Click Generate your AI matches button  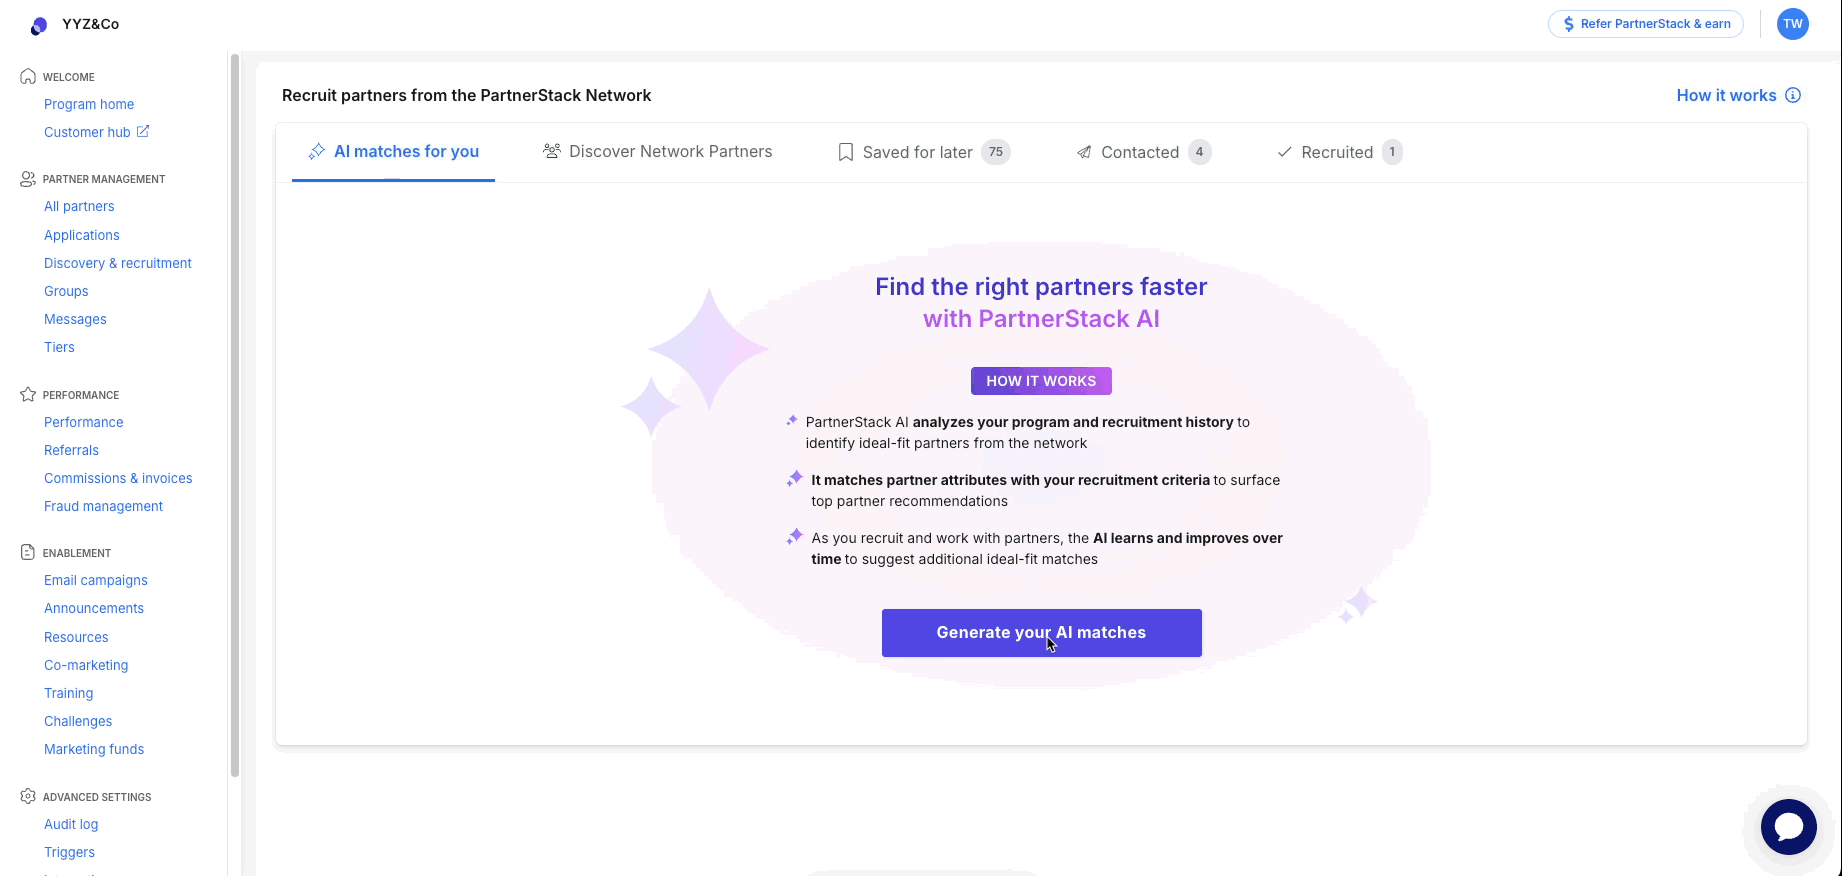click(x=1042, y=633)
